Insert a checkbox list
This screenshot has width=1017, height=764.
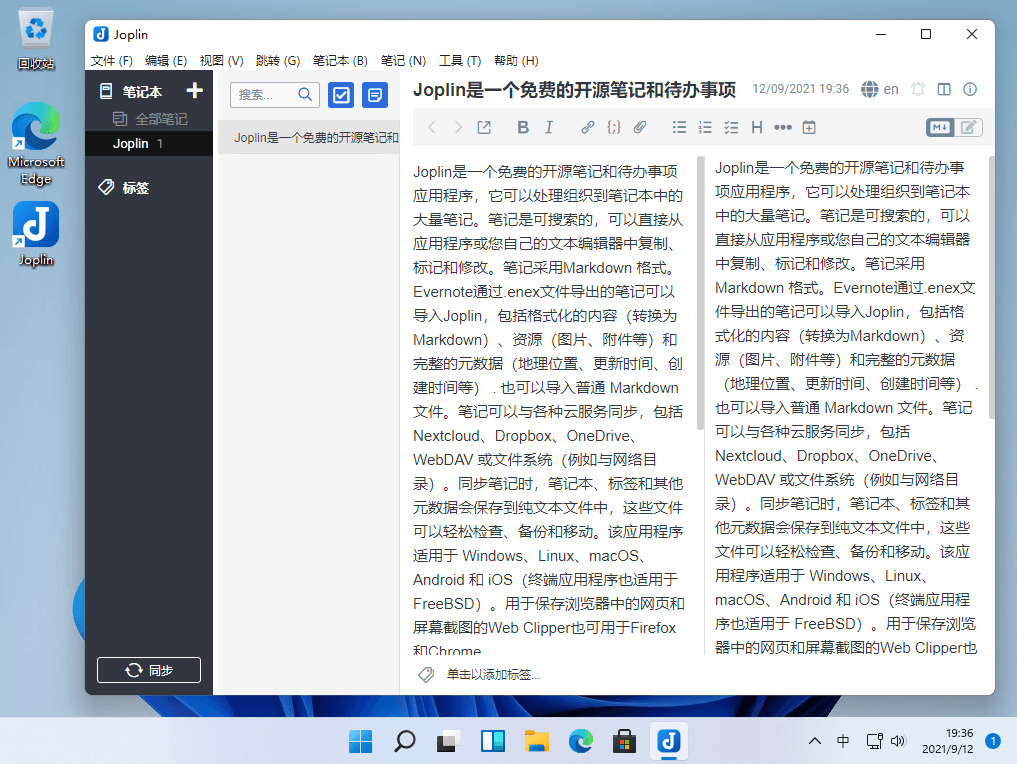point(731,127)
